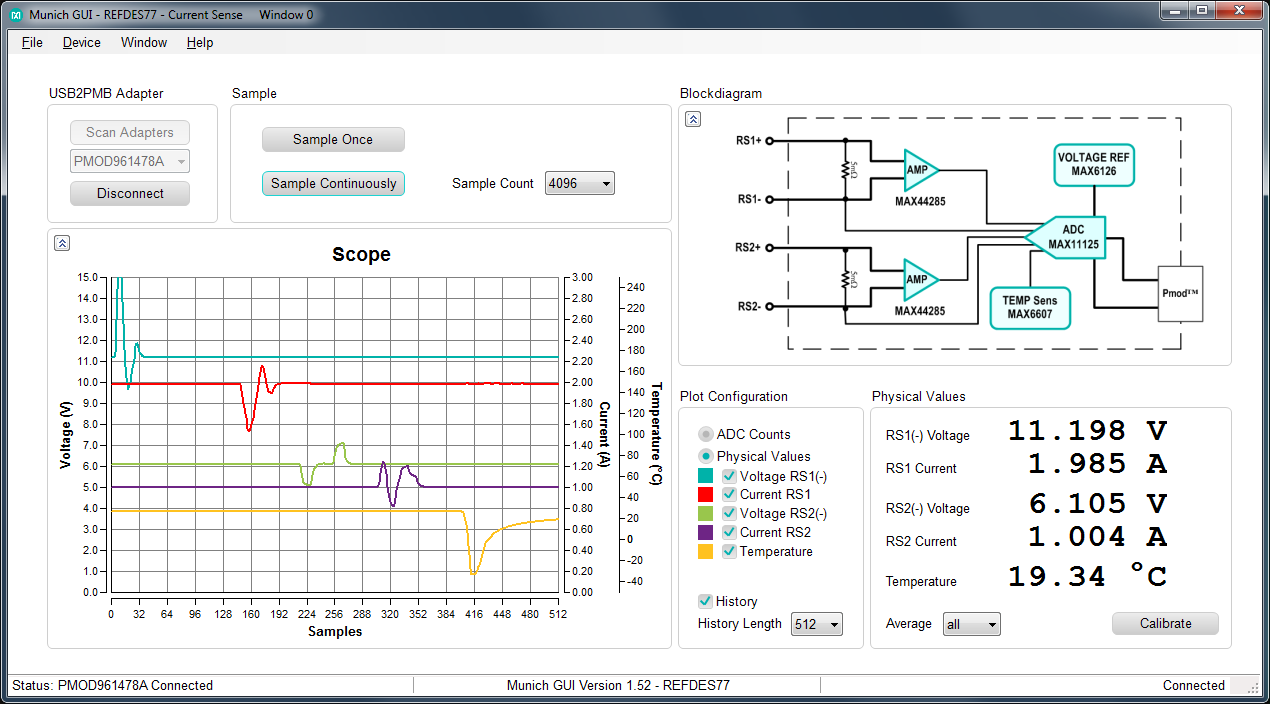
Task: Click Munich GUI Version 1.52 status text
Action: pyautogui.click(x=618, y=685)
